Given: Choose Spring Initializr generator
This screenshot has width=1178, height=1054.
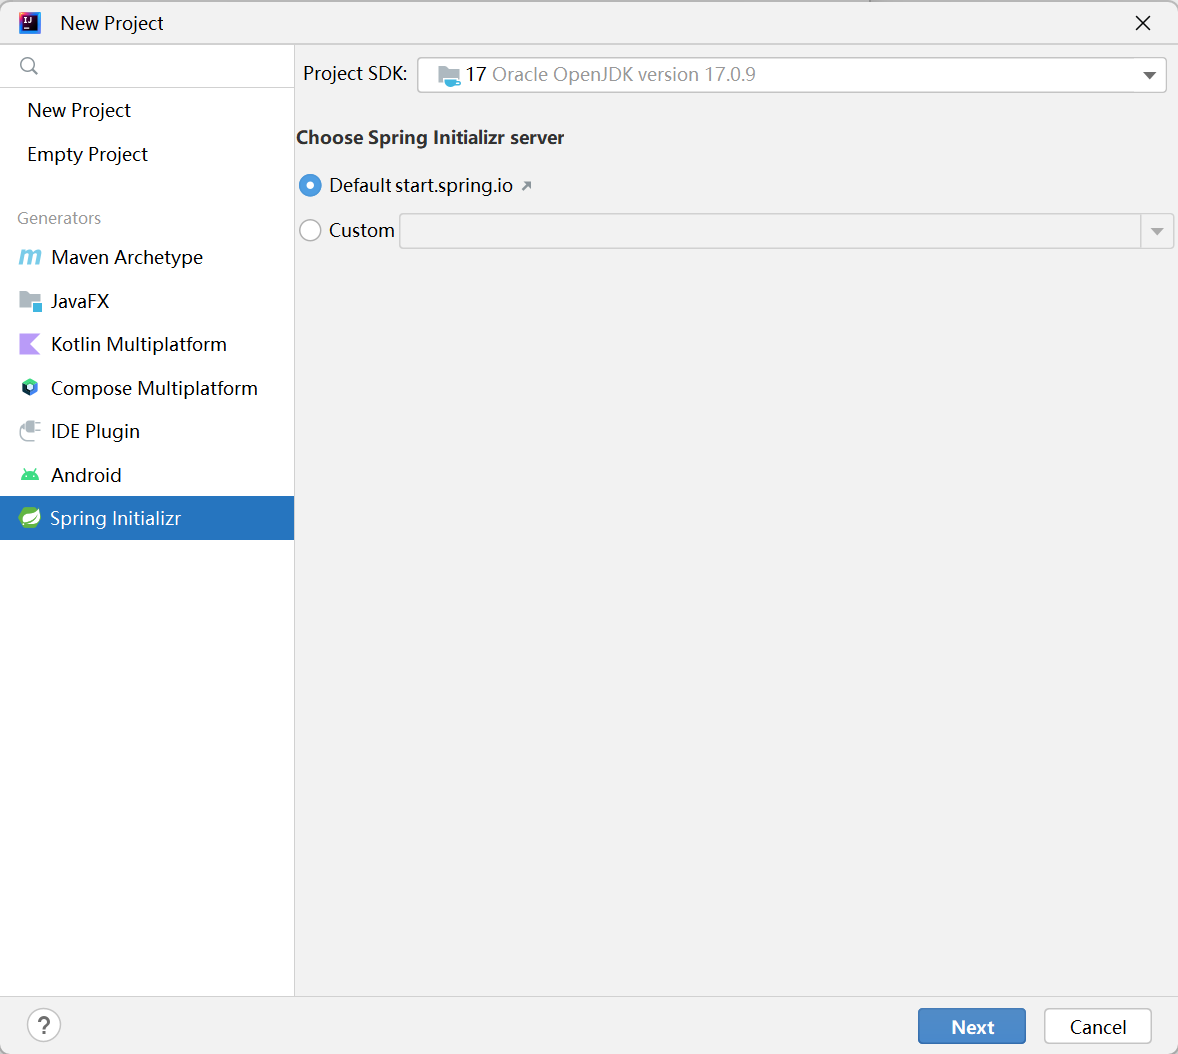Looking at the screenshot, I should [x=146, y=518].
